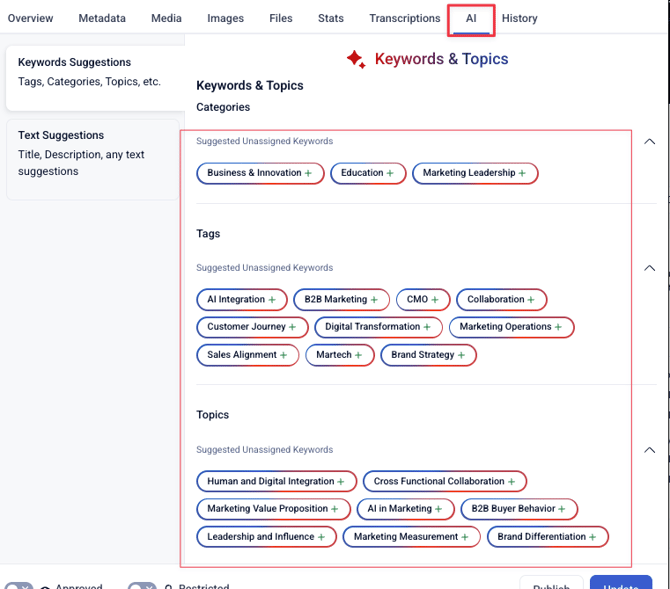The width and height of the screenshot is (670, 589).
Task: Click the plus on AI in Marketing
Action: click(438, 509)
